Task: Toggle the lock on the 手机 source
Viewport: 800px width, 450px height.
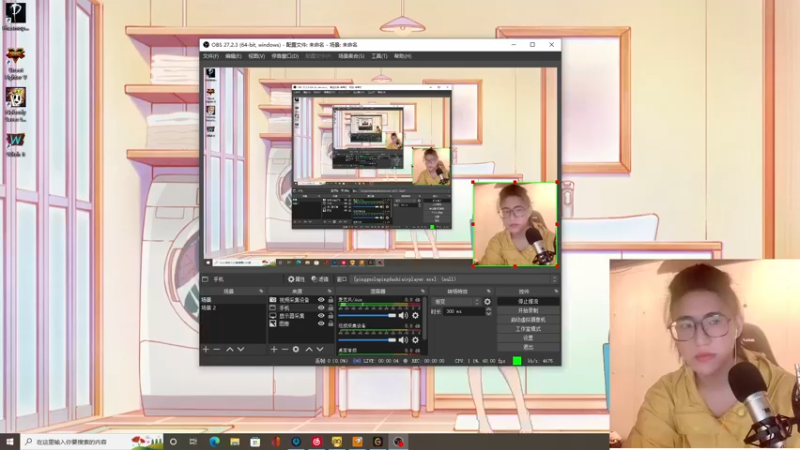Action: 331,308
